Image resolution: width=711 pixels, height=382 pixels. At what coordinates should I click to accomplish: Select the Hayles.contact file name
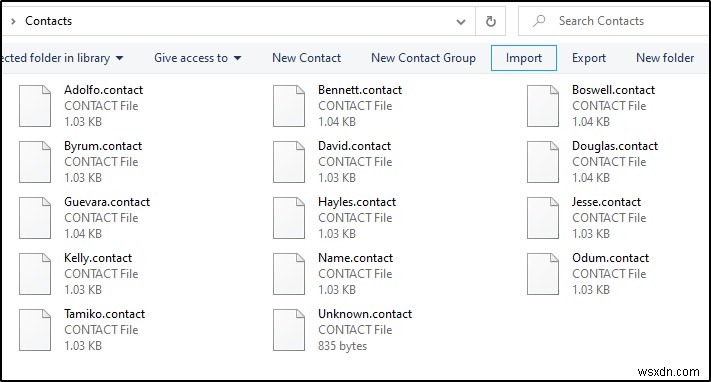[357, 202]
